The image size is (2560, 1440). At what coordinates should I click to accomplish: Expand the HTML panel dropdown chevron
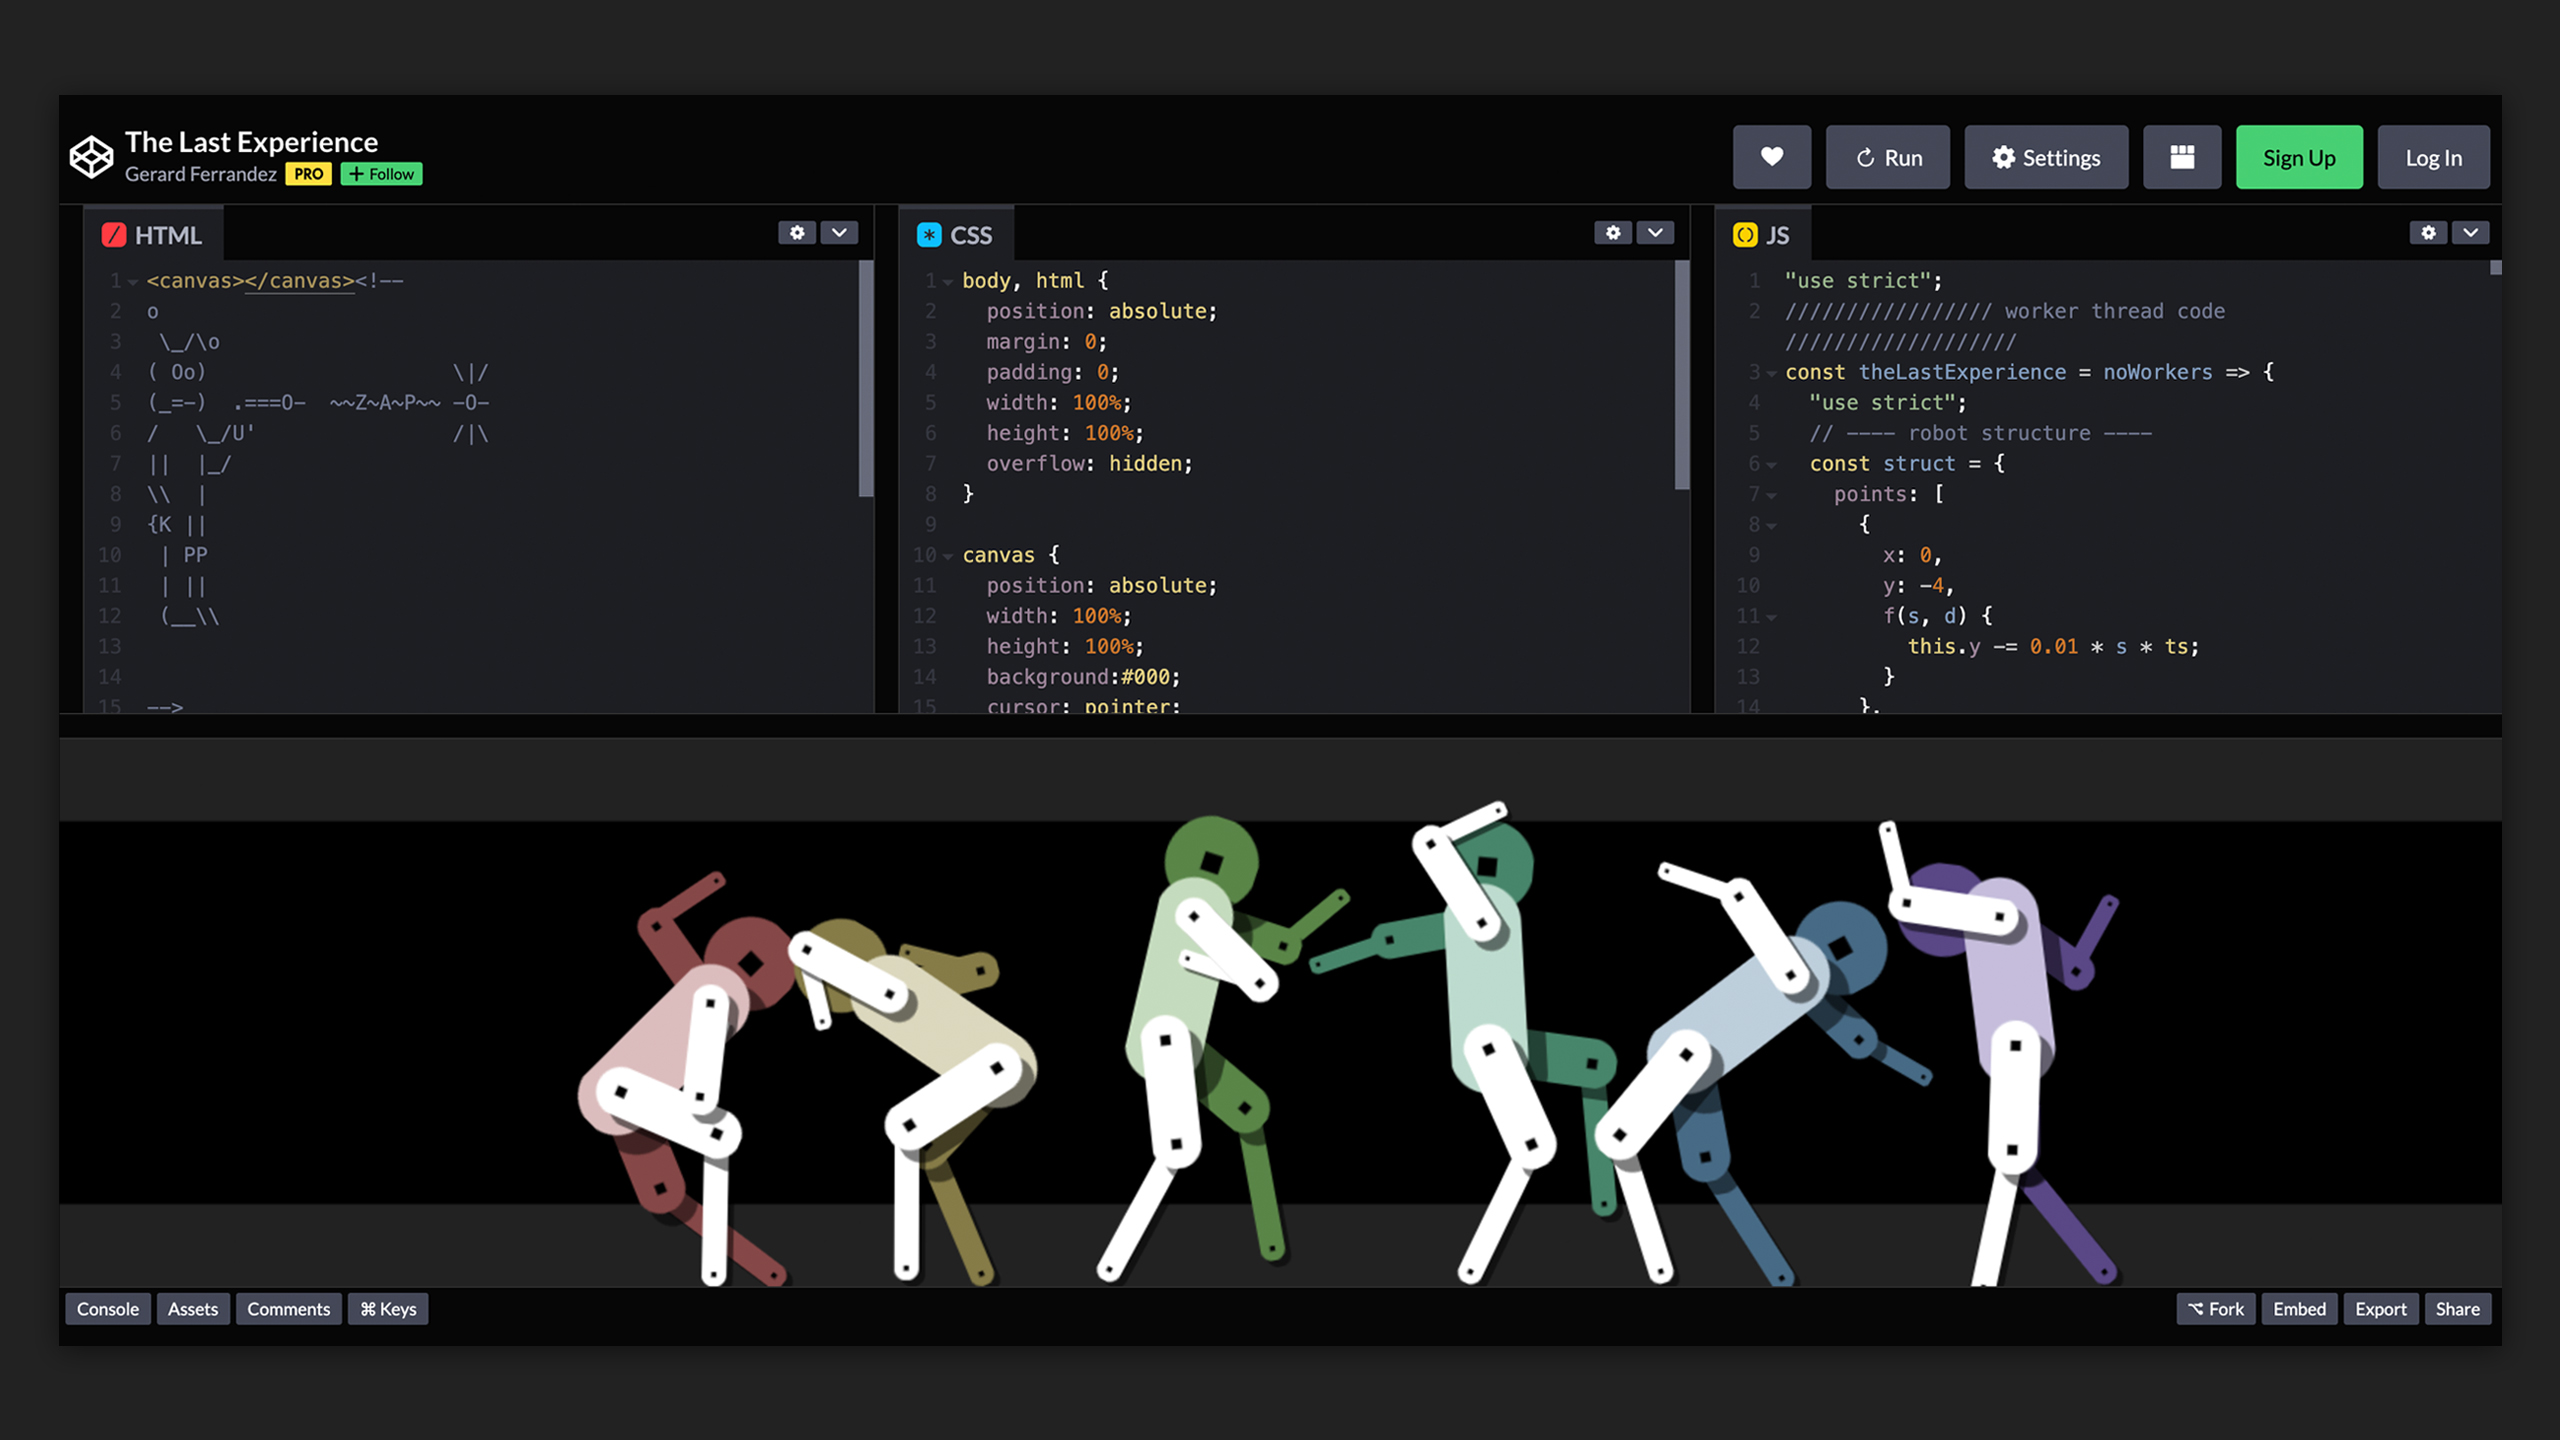pos(839,233)
